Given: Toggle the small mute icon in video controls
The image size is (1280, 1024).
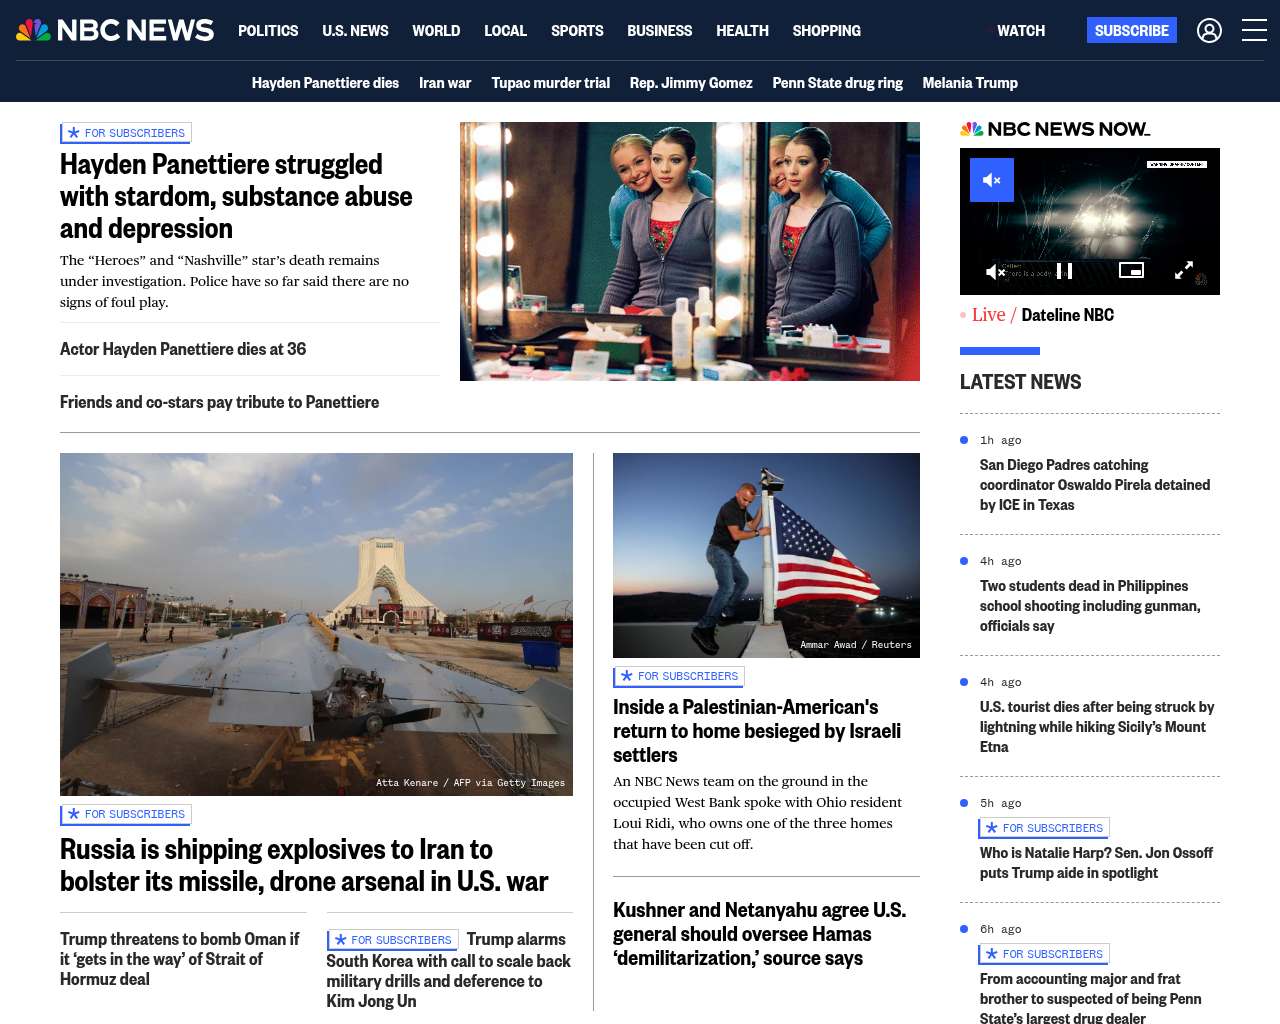Looking at the screenshot, I should pyautogui.click(x=995, y=271).
